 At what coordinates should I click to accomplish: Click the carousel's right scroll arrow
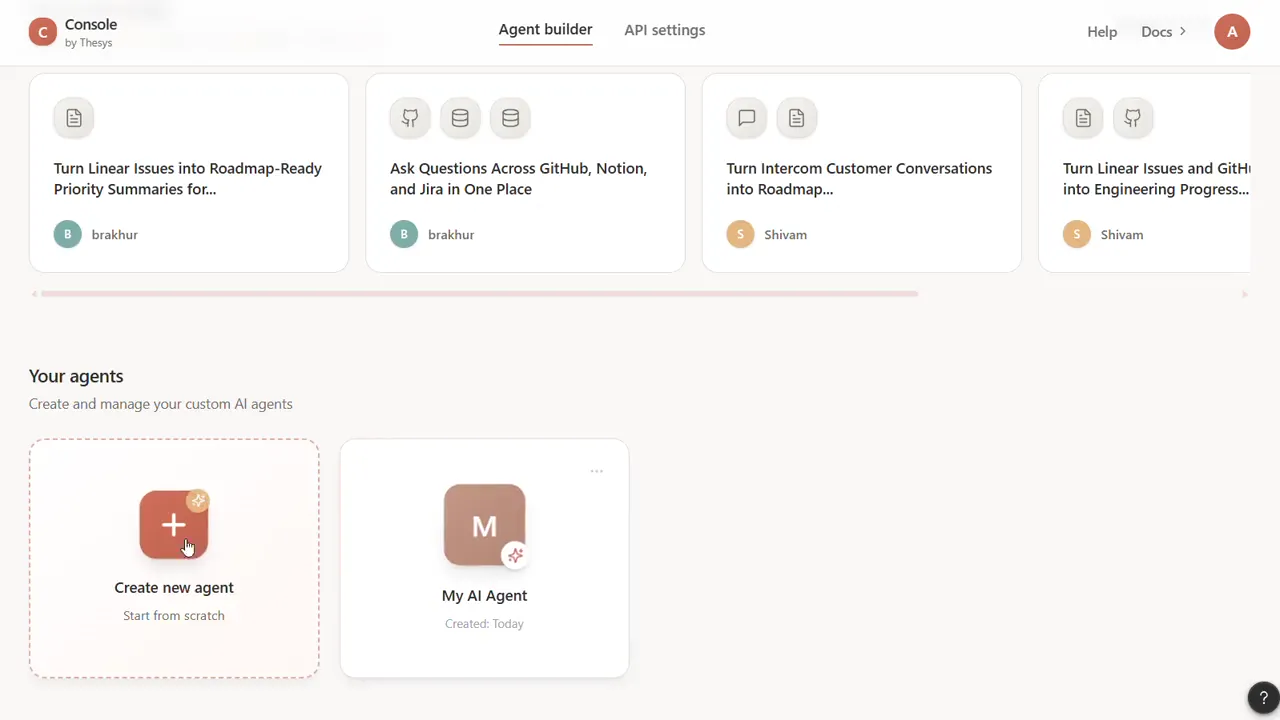click(1245, 294)
